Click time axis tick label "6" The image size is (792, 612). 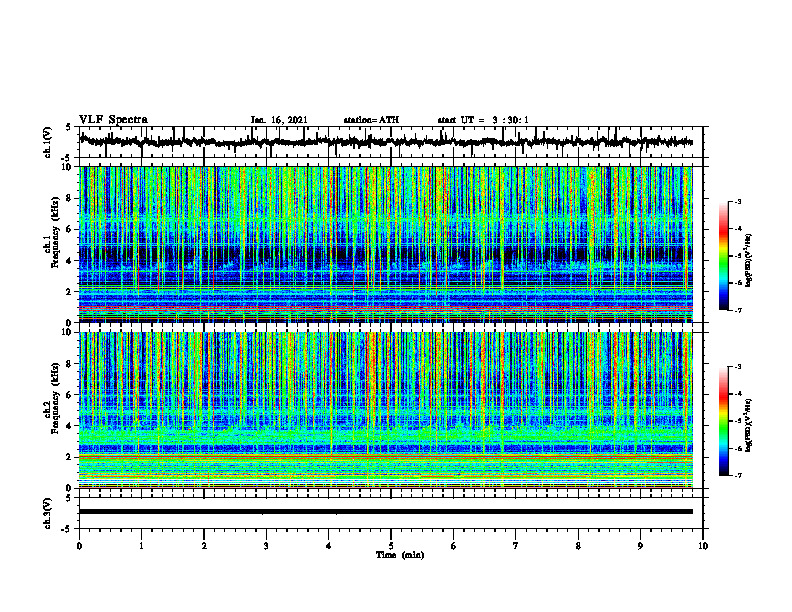pyautogui.click(x=453, y=546)
